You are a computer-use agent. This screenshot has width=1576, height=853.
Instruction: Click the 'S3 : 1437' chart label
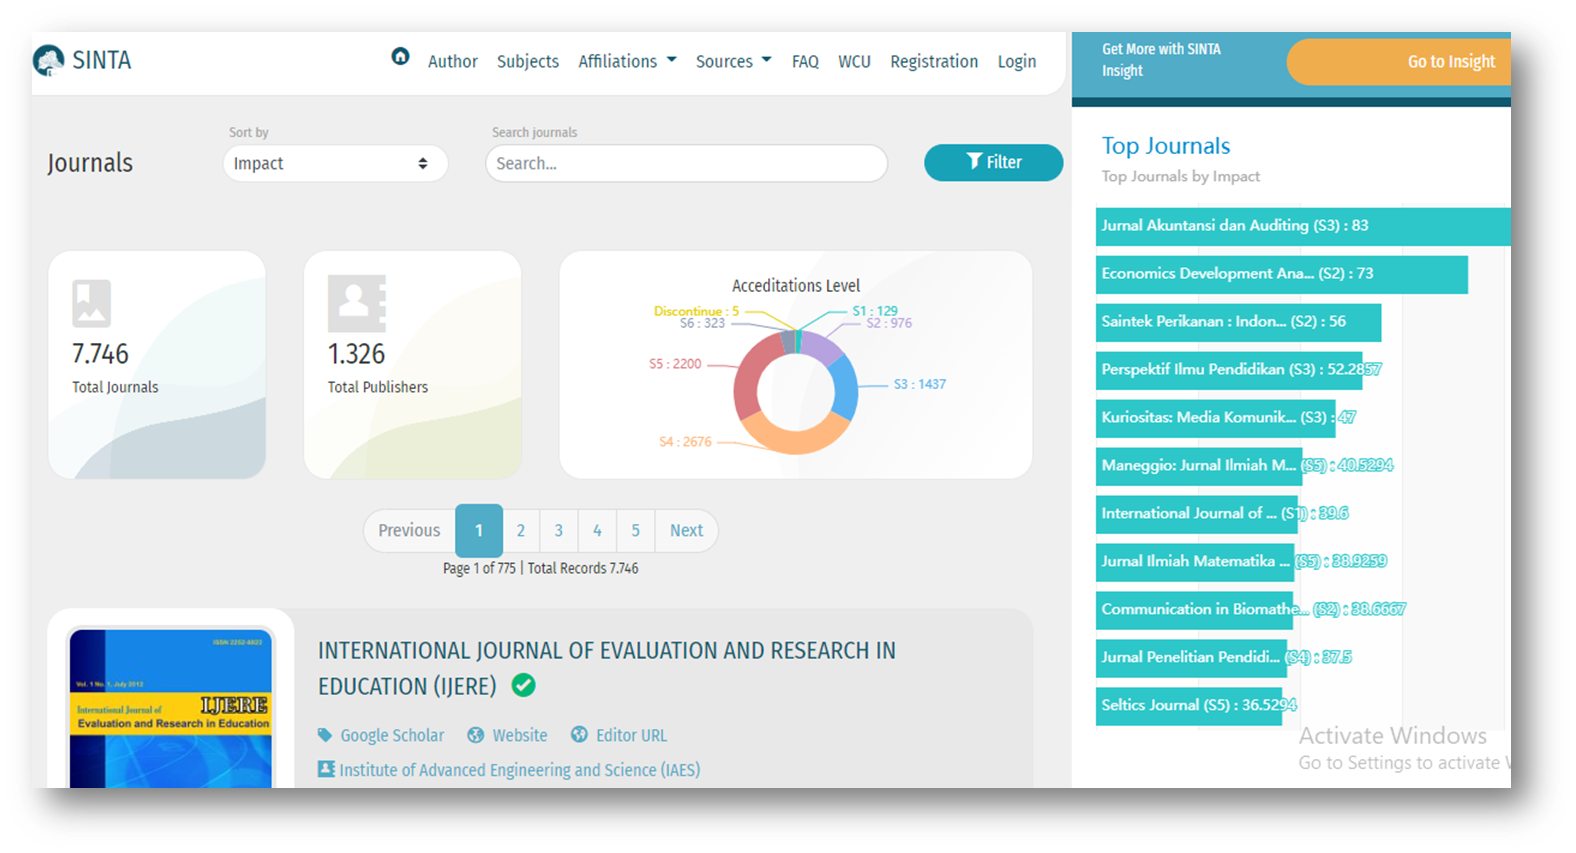click(919, 384)
